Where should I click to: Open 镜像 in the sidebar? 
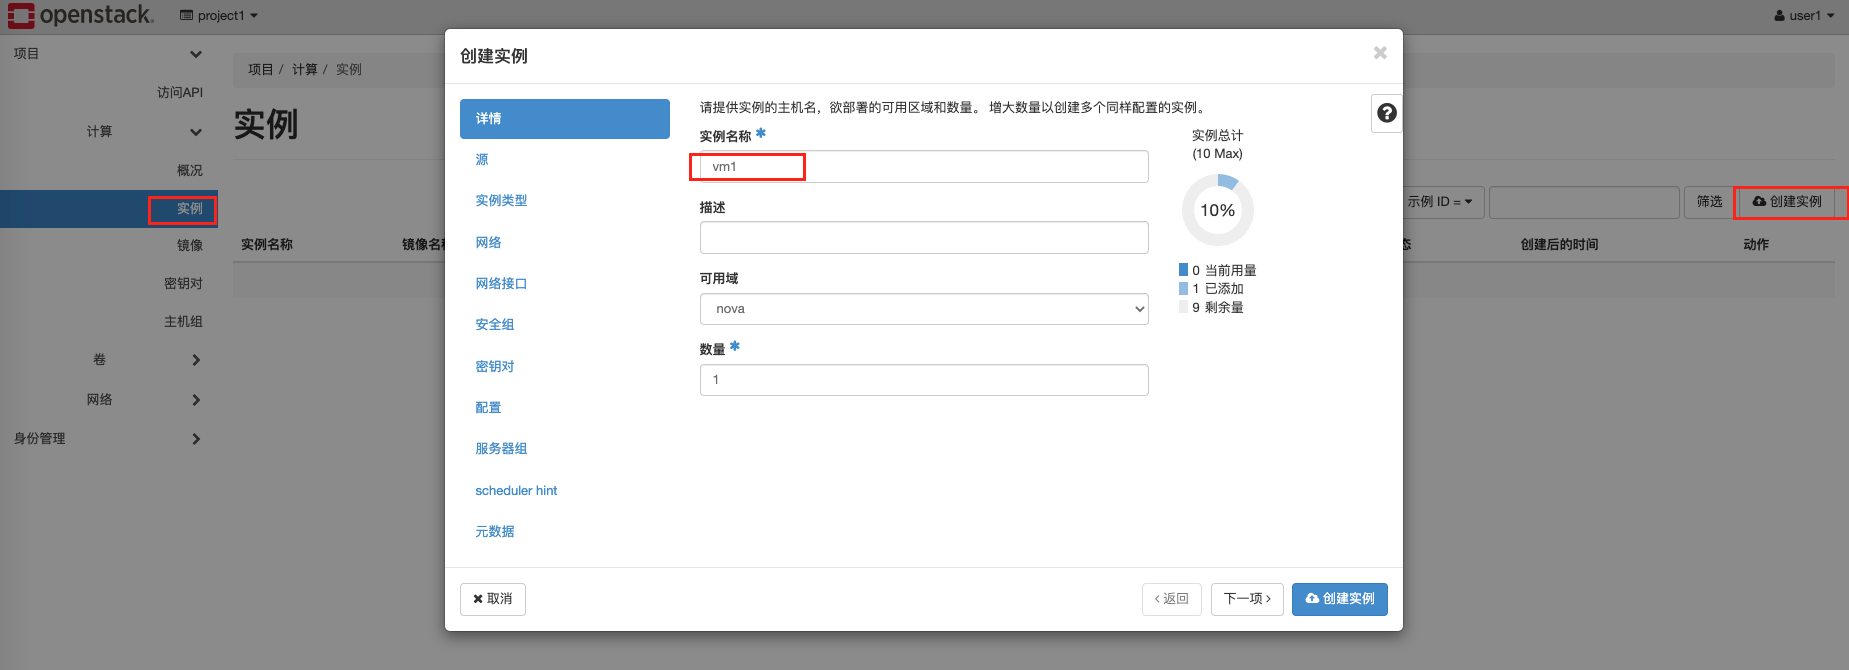click(189, 245)
